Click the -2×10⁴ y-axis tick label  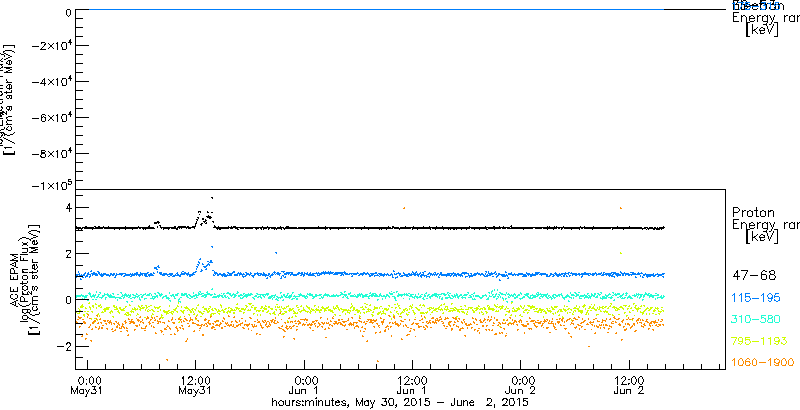[50, 46]
